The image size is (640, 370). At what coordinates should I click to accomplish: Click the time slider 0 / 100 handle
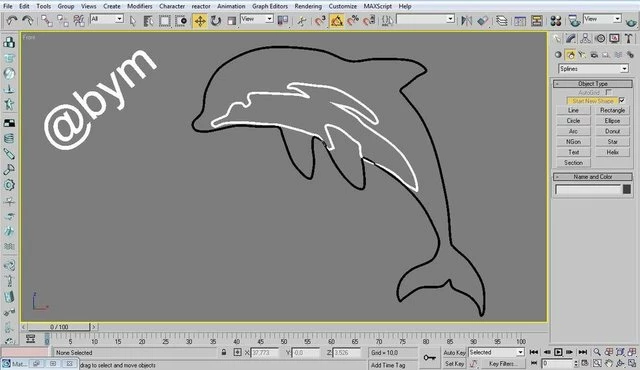[59, 327]
